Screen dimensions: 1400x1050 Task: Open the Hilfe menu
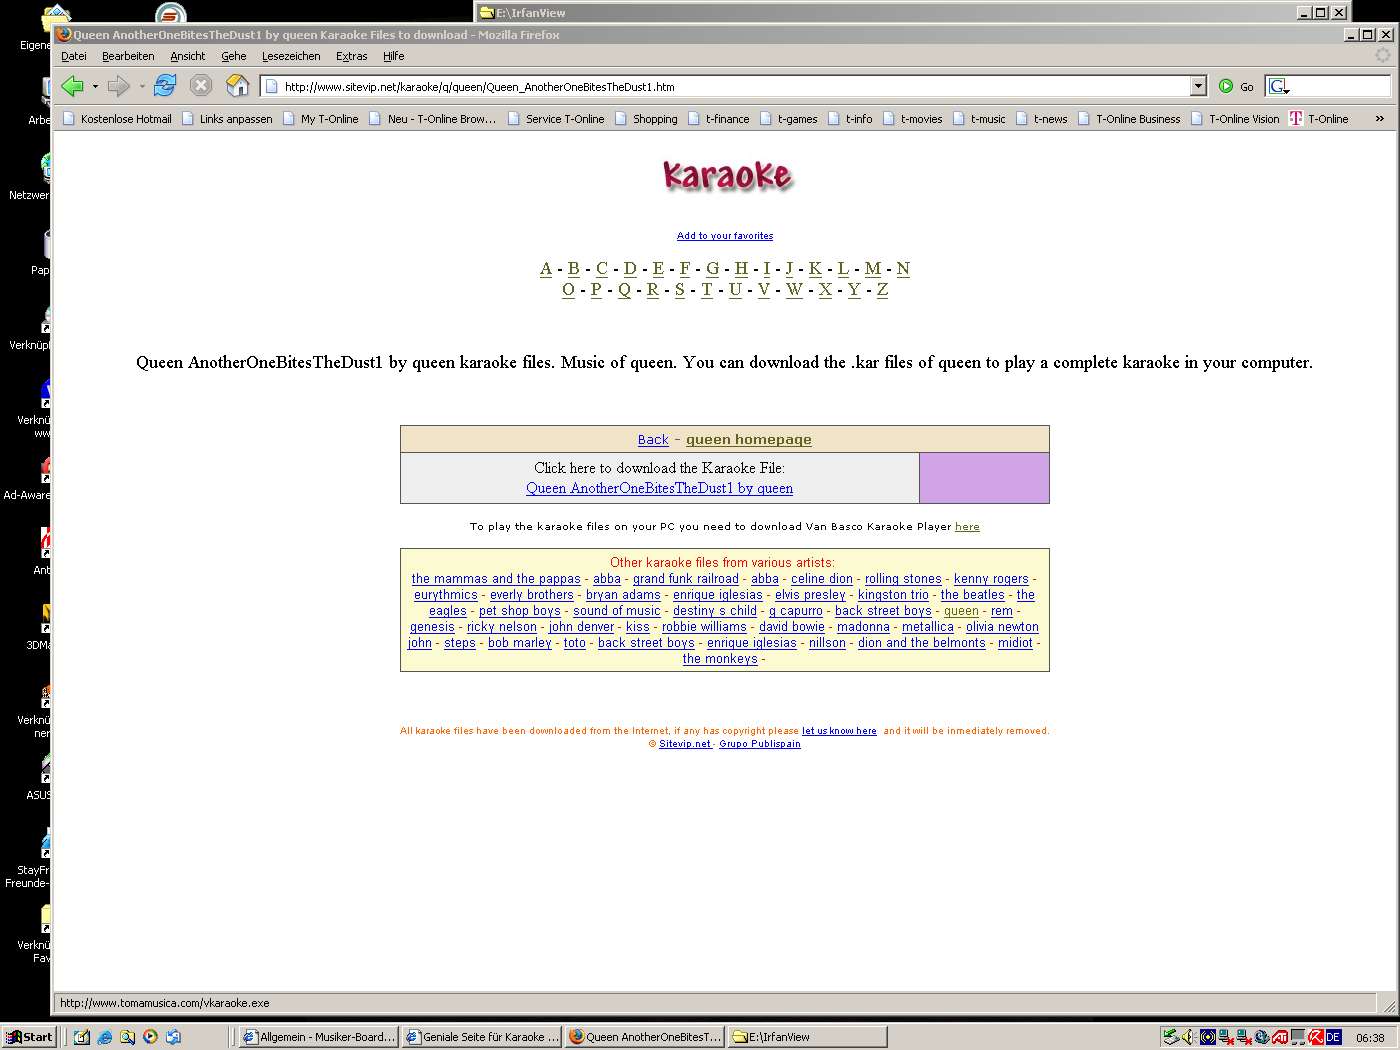pos(393,56)
